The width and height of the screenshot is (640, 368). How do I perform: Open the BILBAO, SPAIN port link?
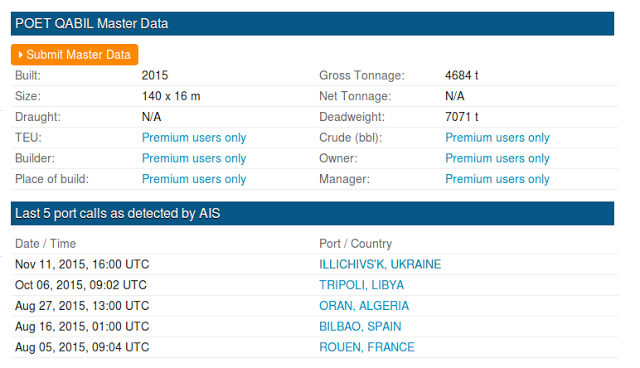click(x=360, y=326)
